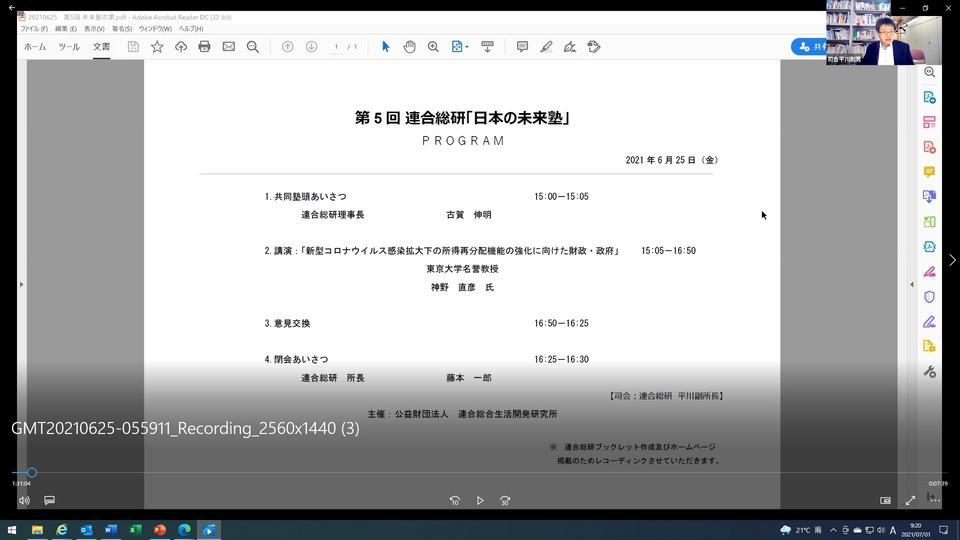Click the yellow comment icon in right pane
This screenshot has width=960, height=540.
929,172
